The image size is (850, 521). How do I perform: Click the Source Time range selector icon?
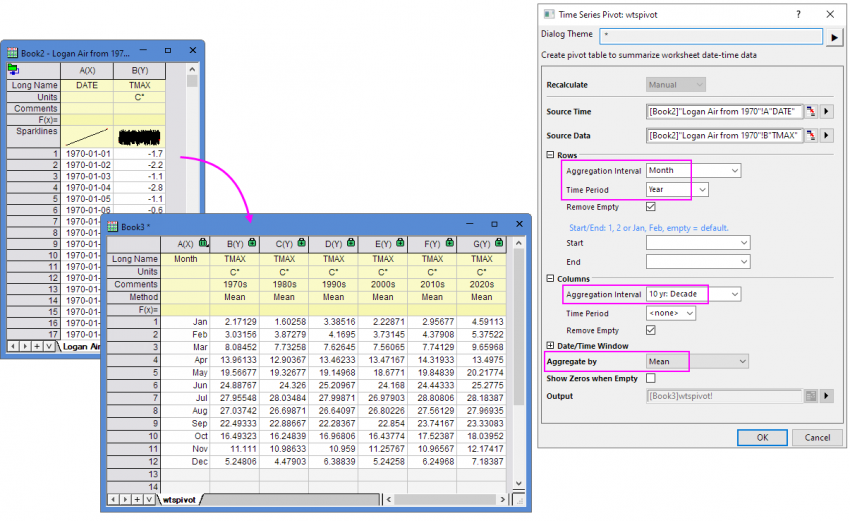(x=810, y=111)
